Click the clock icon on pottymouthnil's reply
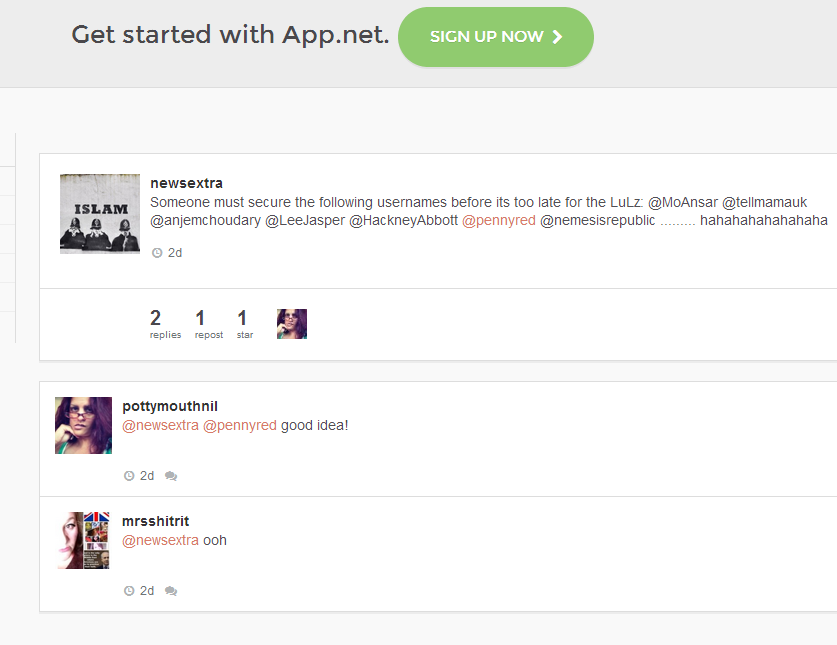This screenshot has height=645, width=837. click(129, 476)
